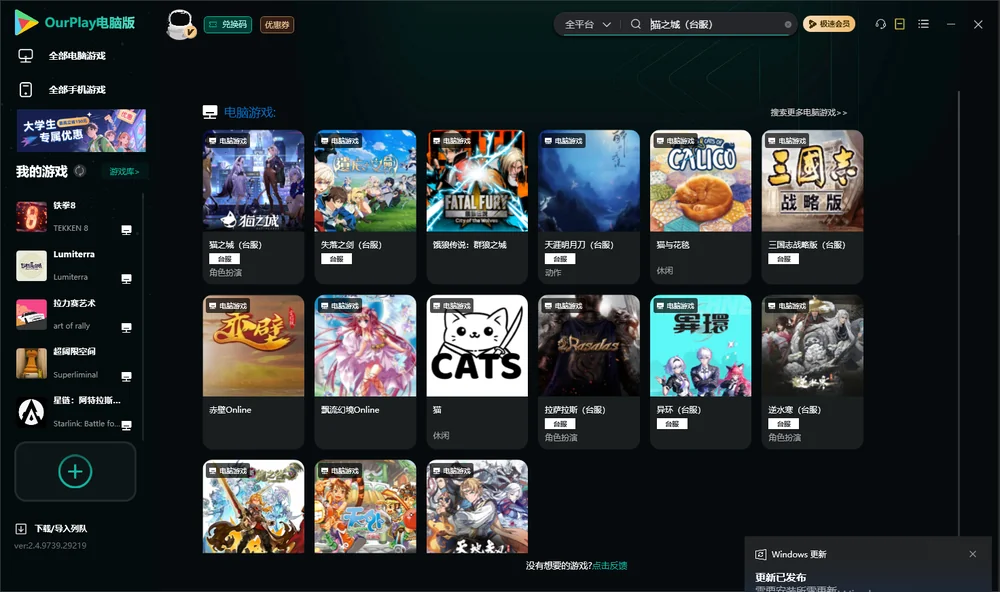Viewport: 1000px width, 592px height.
Task: Click the 电脑游戏 section header icon
Action: 210,112
